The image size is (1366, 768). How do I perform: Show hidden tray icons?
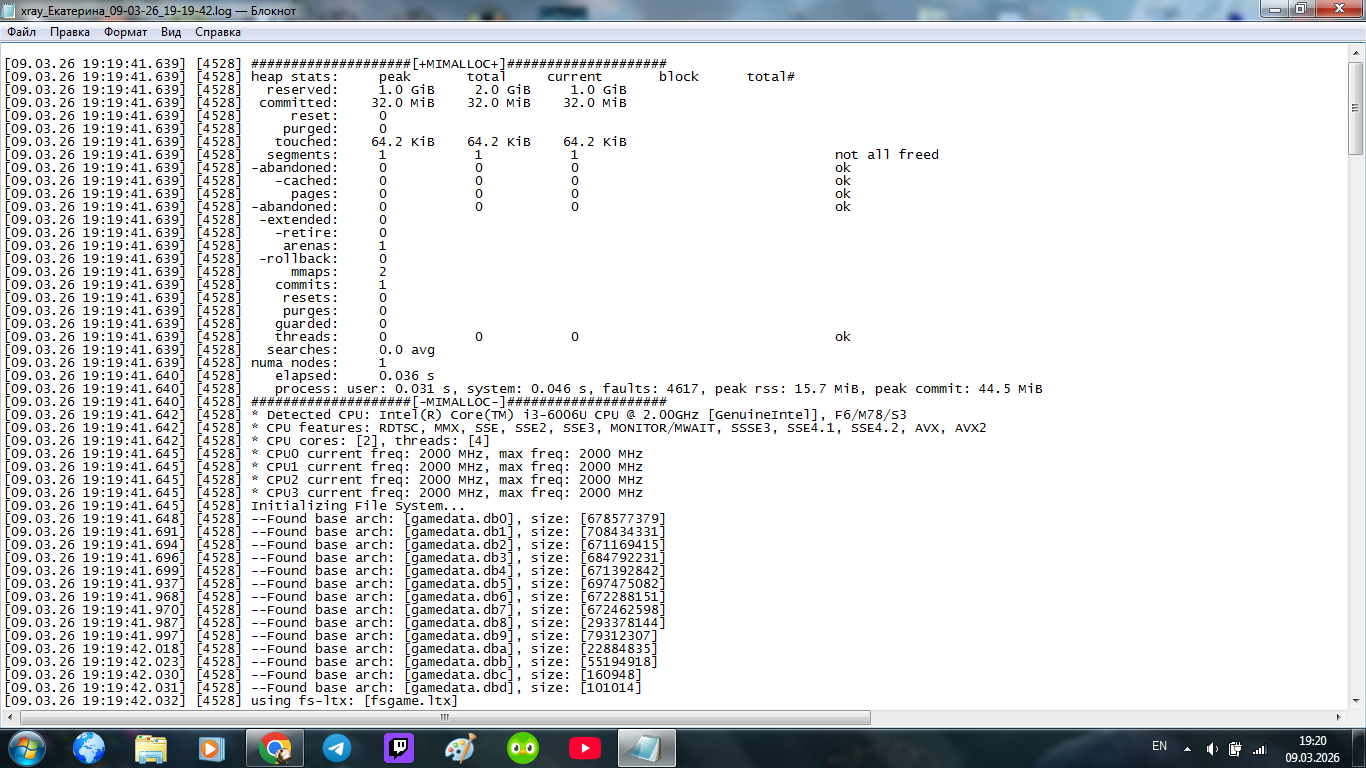coord(1187,748)
